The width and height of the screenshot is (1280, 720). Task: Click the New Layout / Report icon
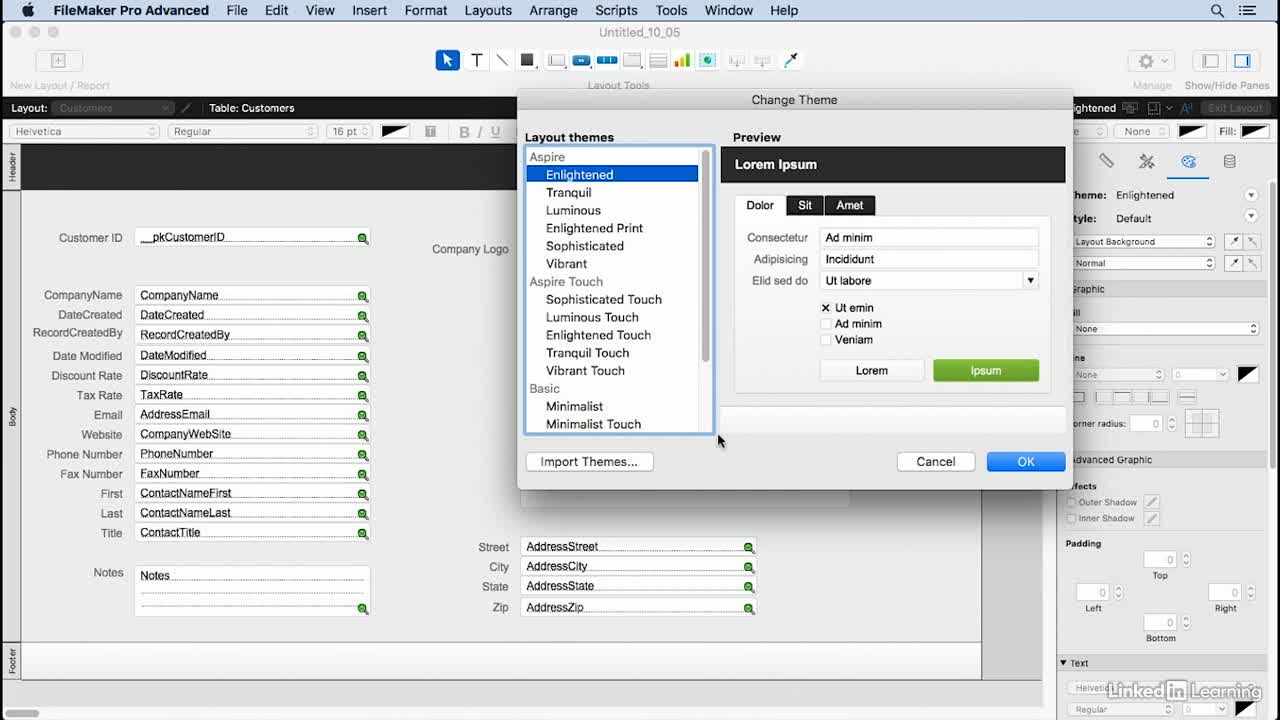[x=58, y=61]
